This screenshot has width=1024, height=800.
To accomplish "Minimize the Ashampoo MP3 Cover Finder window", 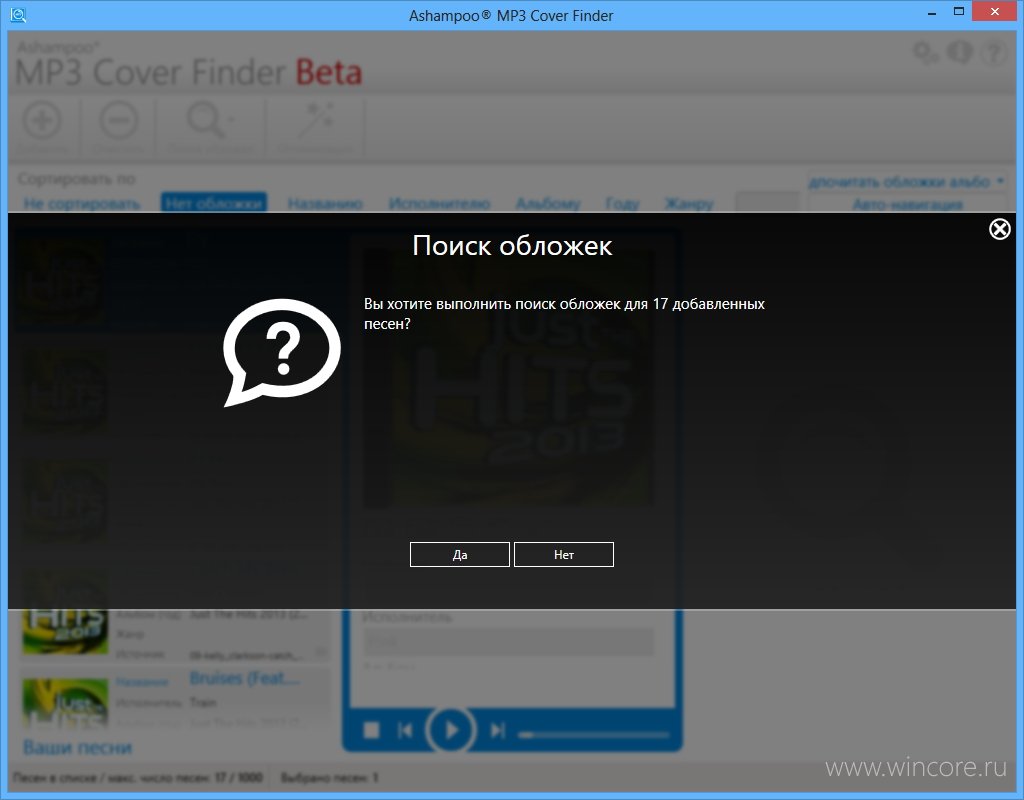I will coord(932,12).
